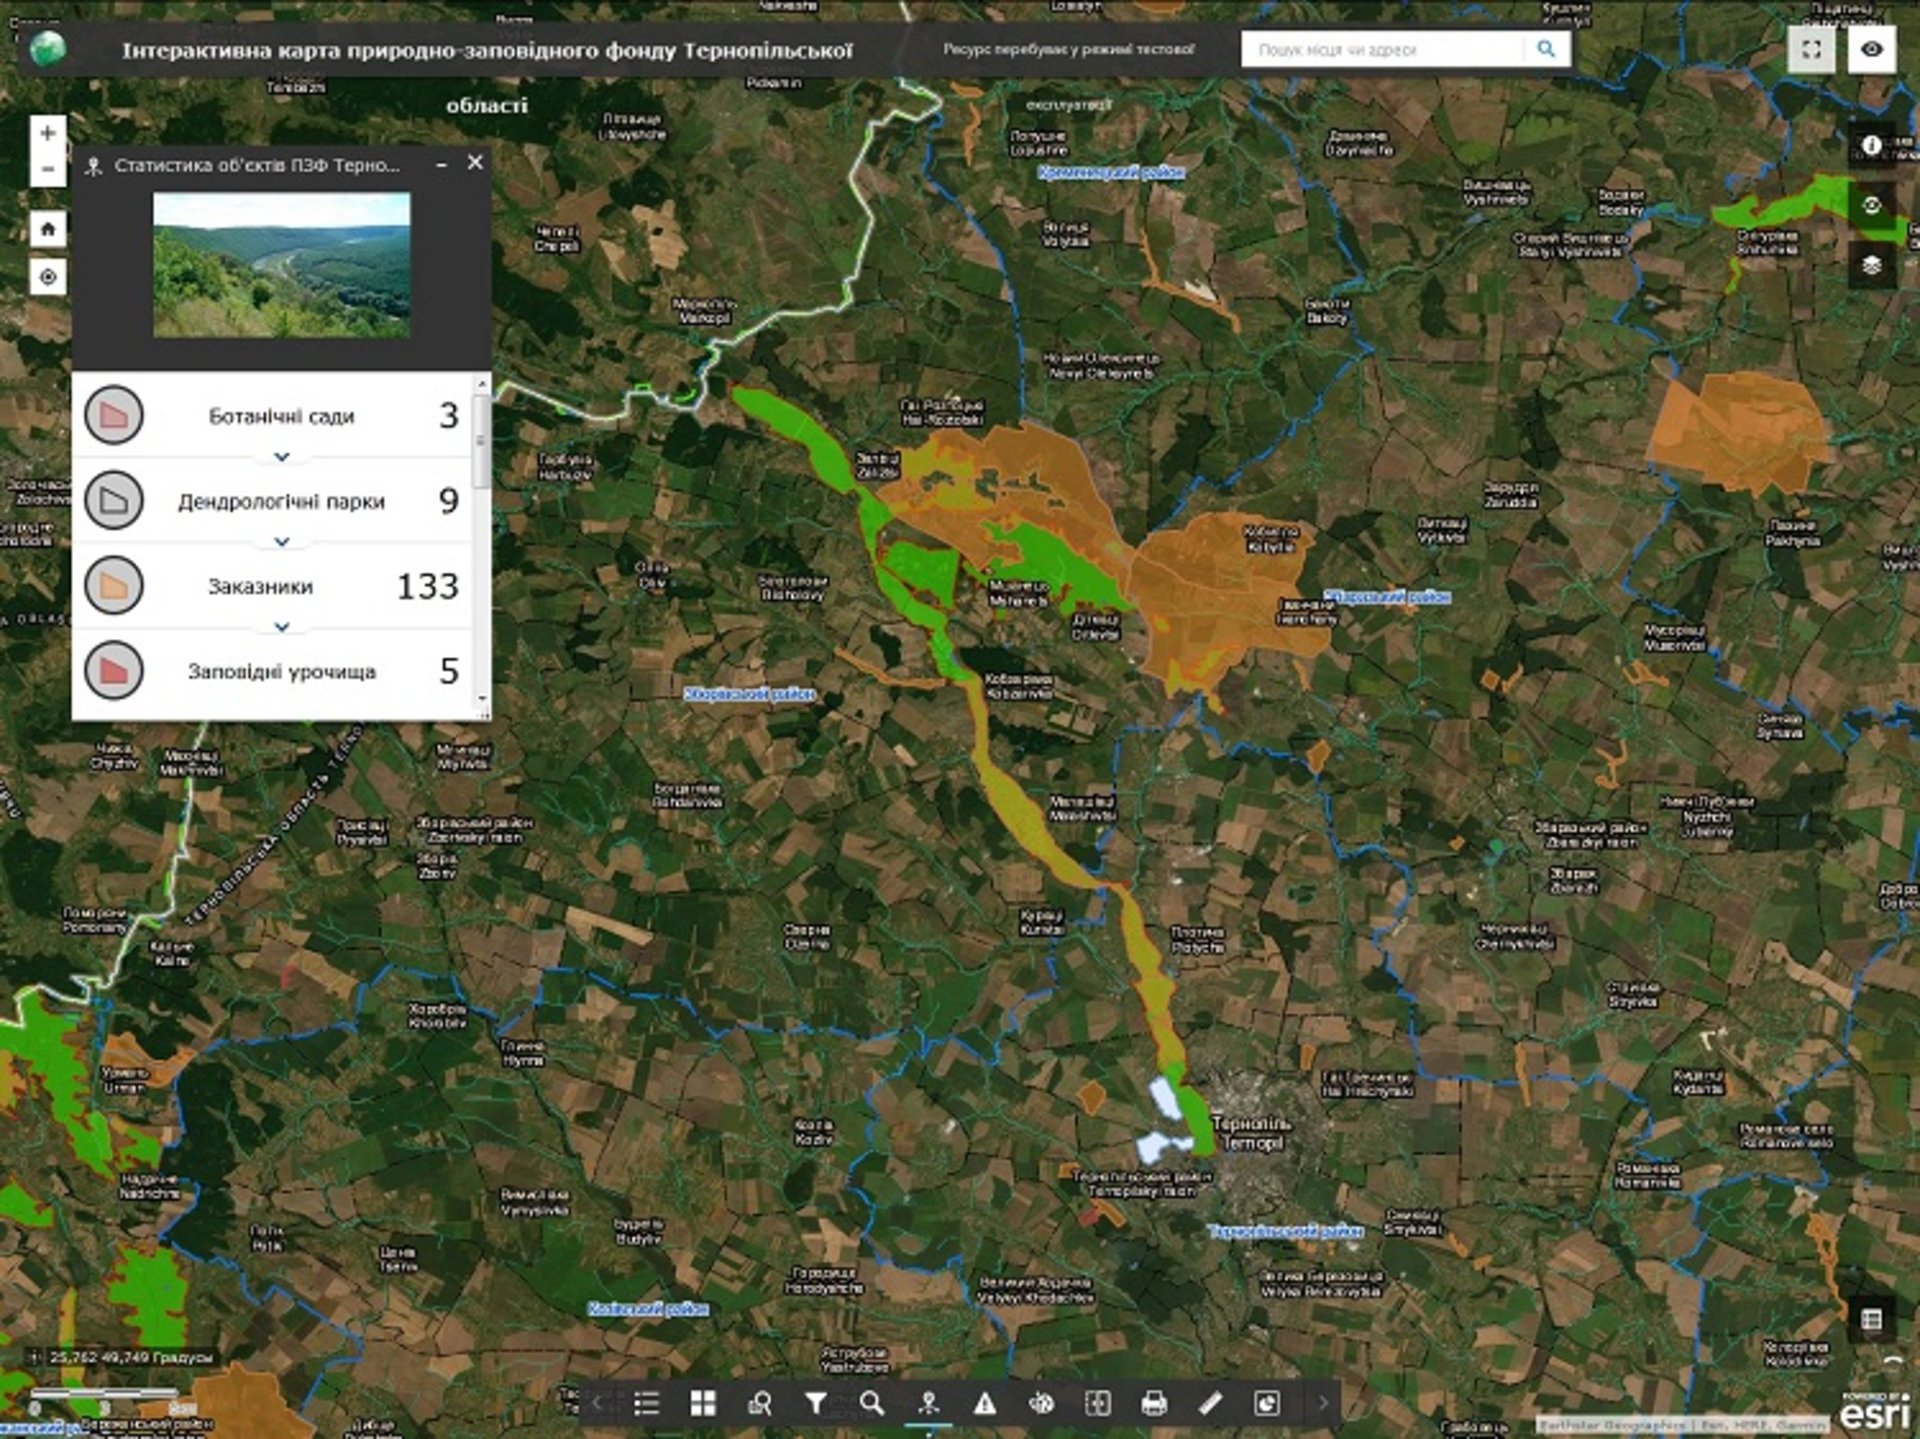
Task: Open the swipe compare widget
Action: 1098,1404
